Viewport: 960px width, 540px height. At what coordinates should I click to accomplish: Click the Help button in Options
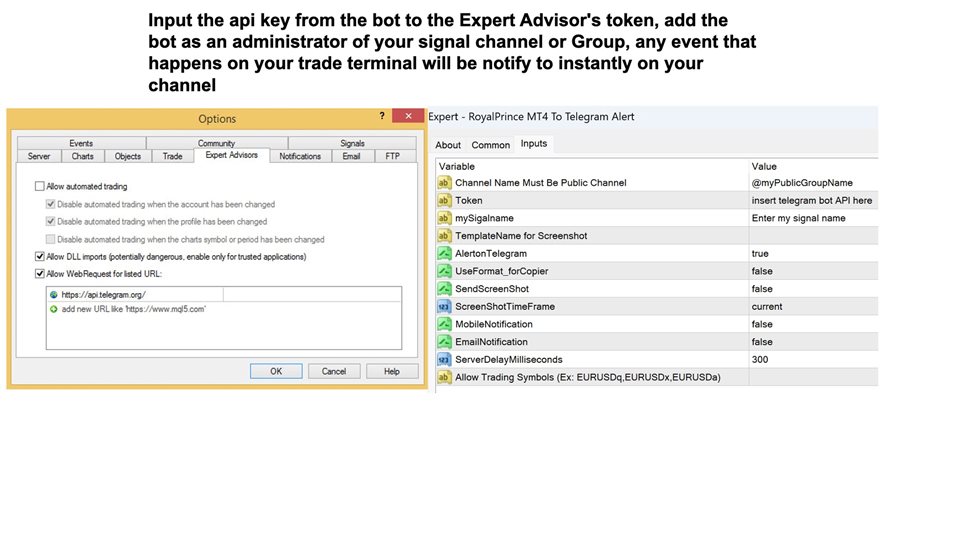point(392,371)
